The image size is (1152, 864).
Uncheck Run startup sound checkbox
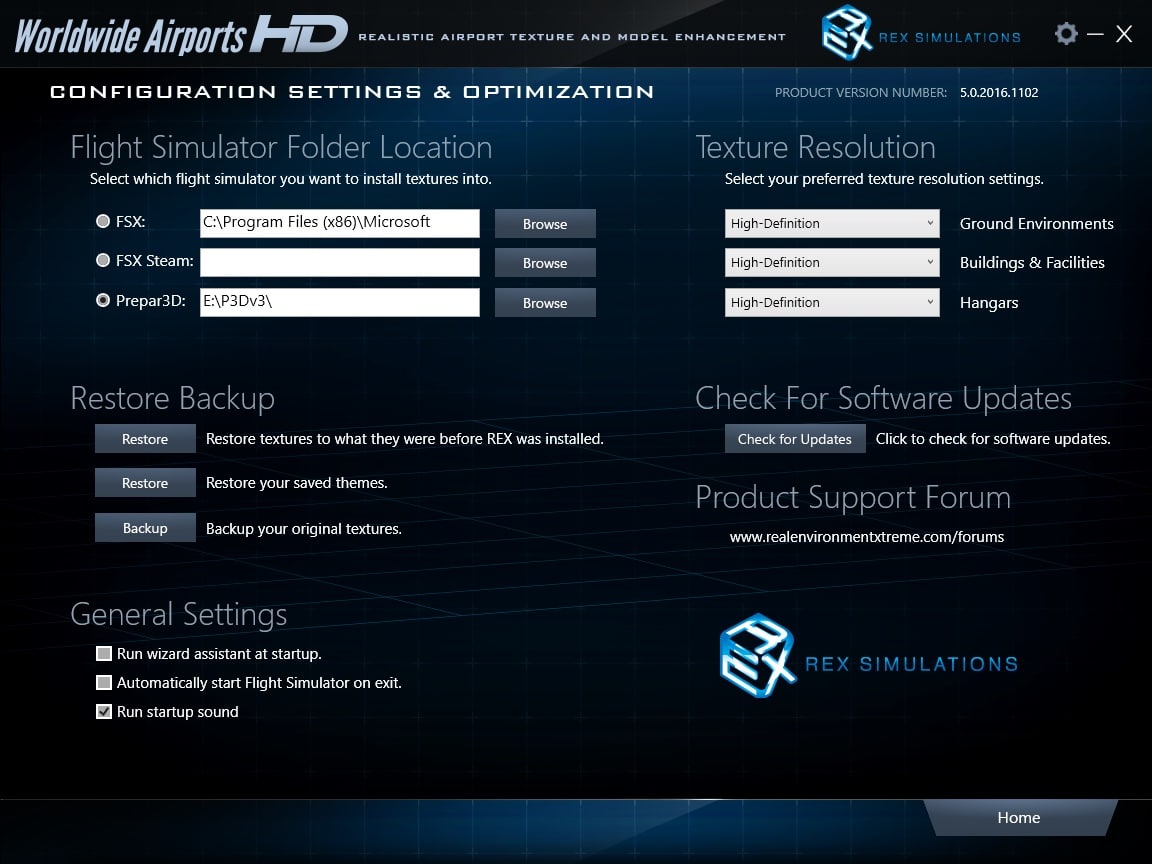pyautogui.click(x=104, y=712)
